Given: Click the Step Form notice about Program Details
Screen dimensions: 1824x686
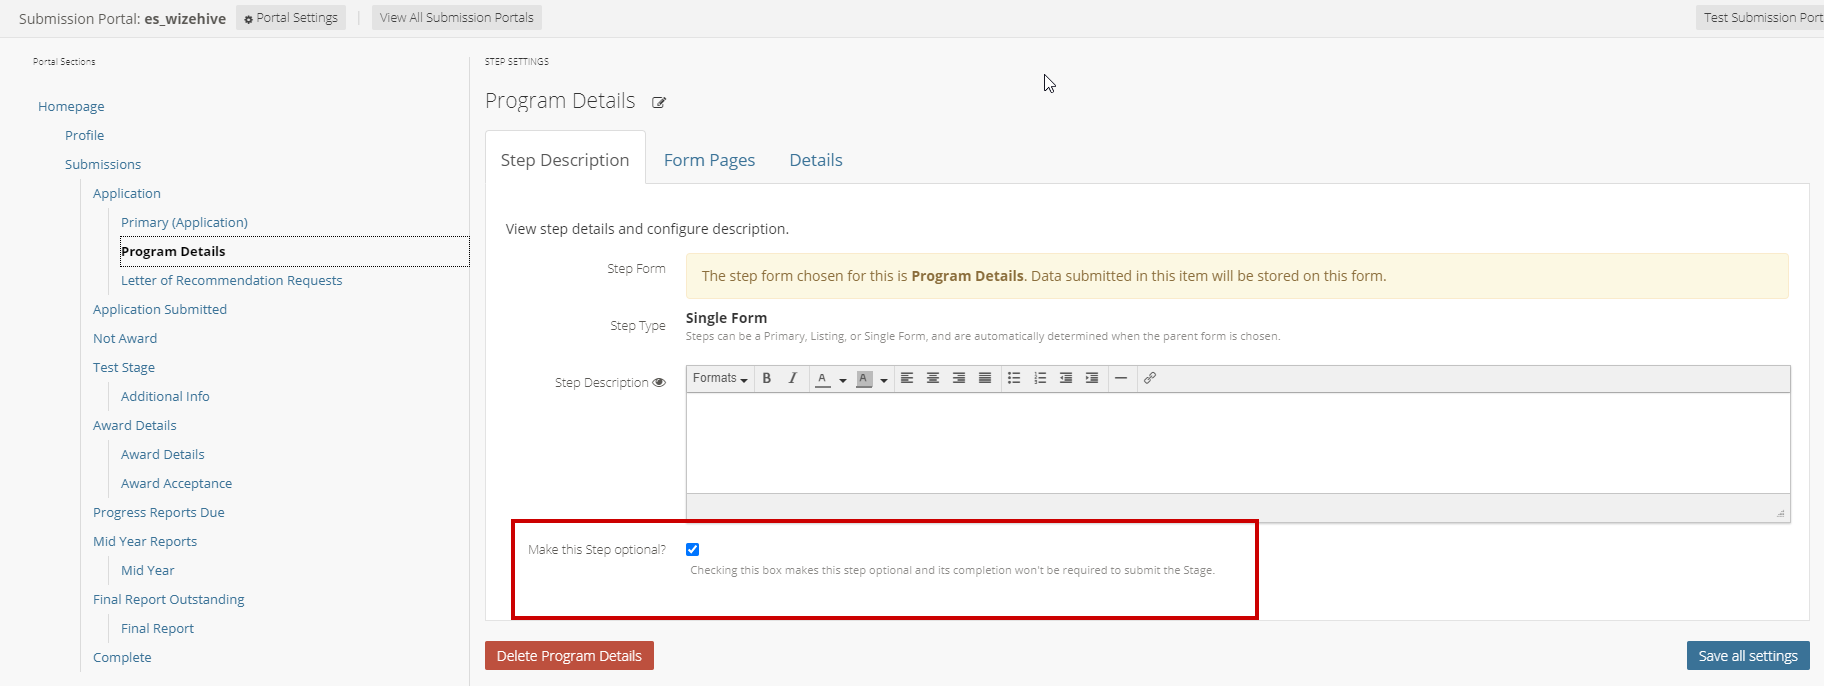Looking at the screenshot, I should click(1237, 276).
